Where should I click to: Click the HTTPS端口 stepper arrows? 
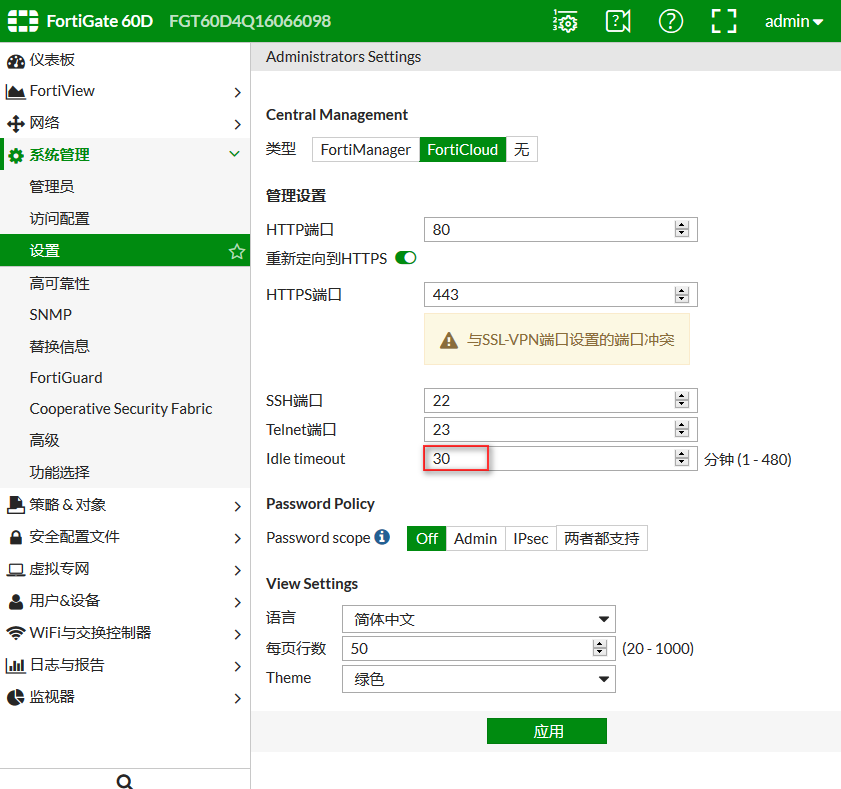(x=682, y=294)
